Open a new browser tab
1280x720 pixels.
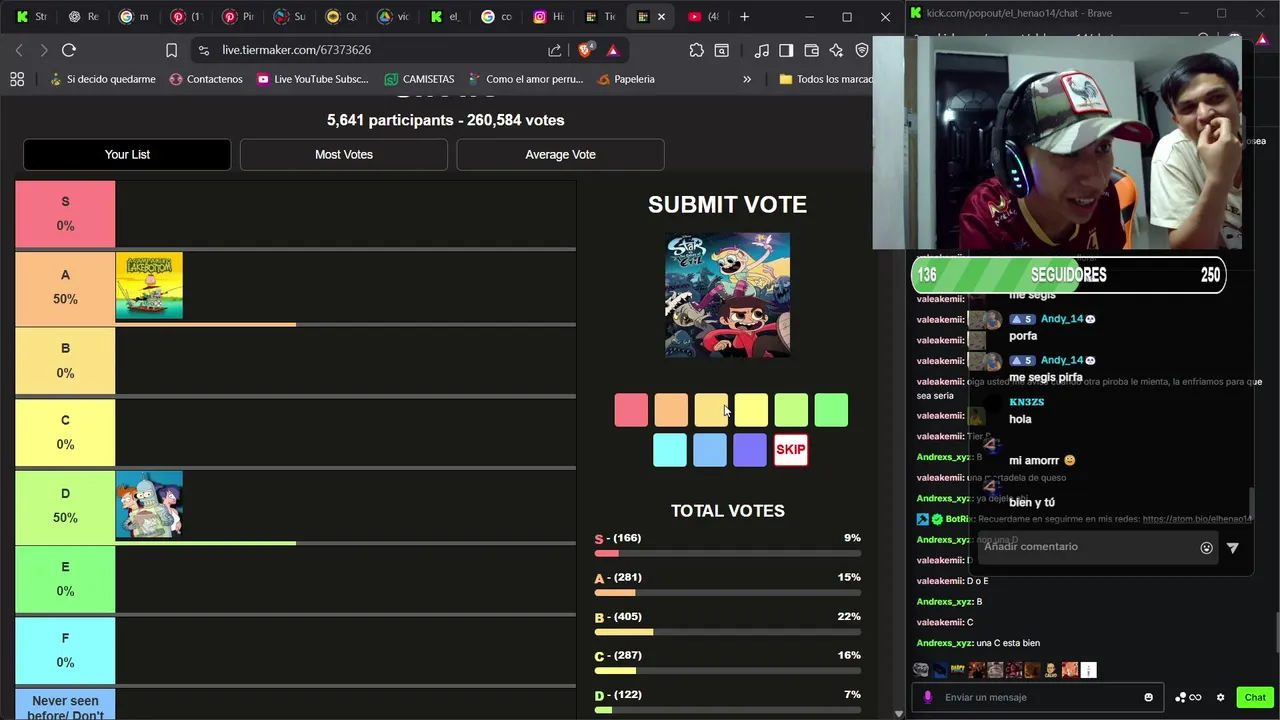(x=744, y=17)
